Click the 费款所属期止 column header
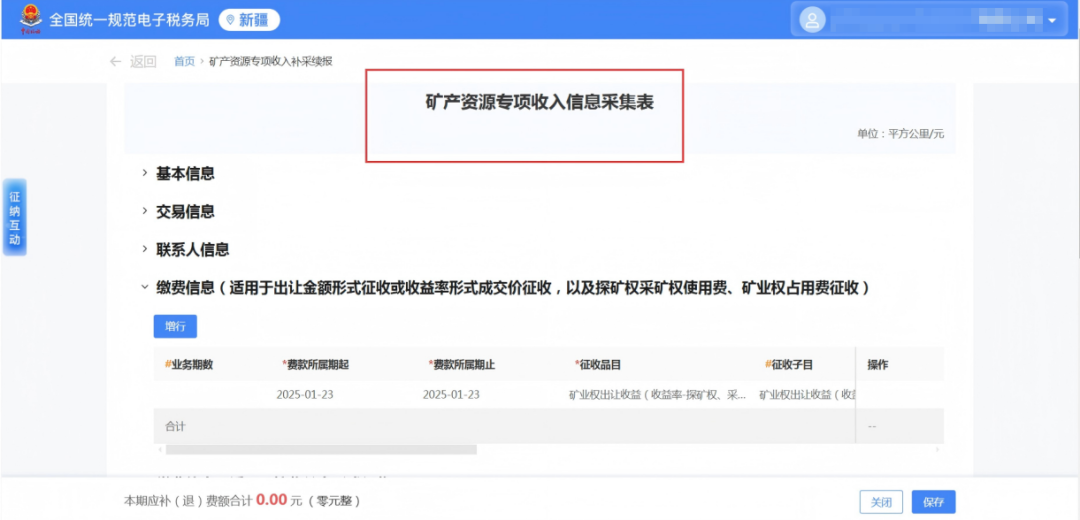Screen dimensions: 1080x520 (x=461, y=364)
